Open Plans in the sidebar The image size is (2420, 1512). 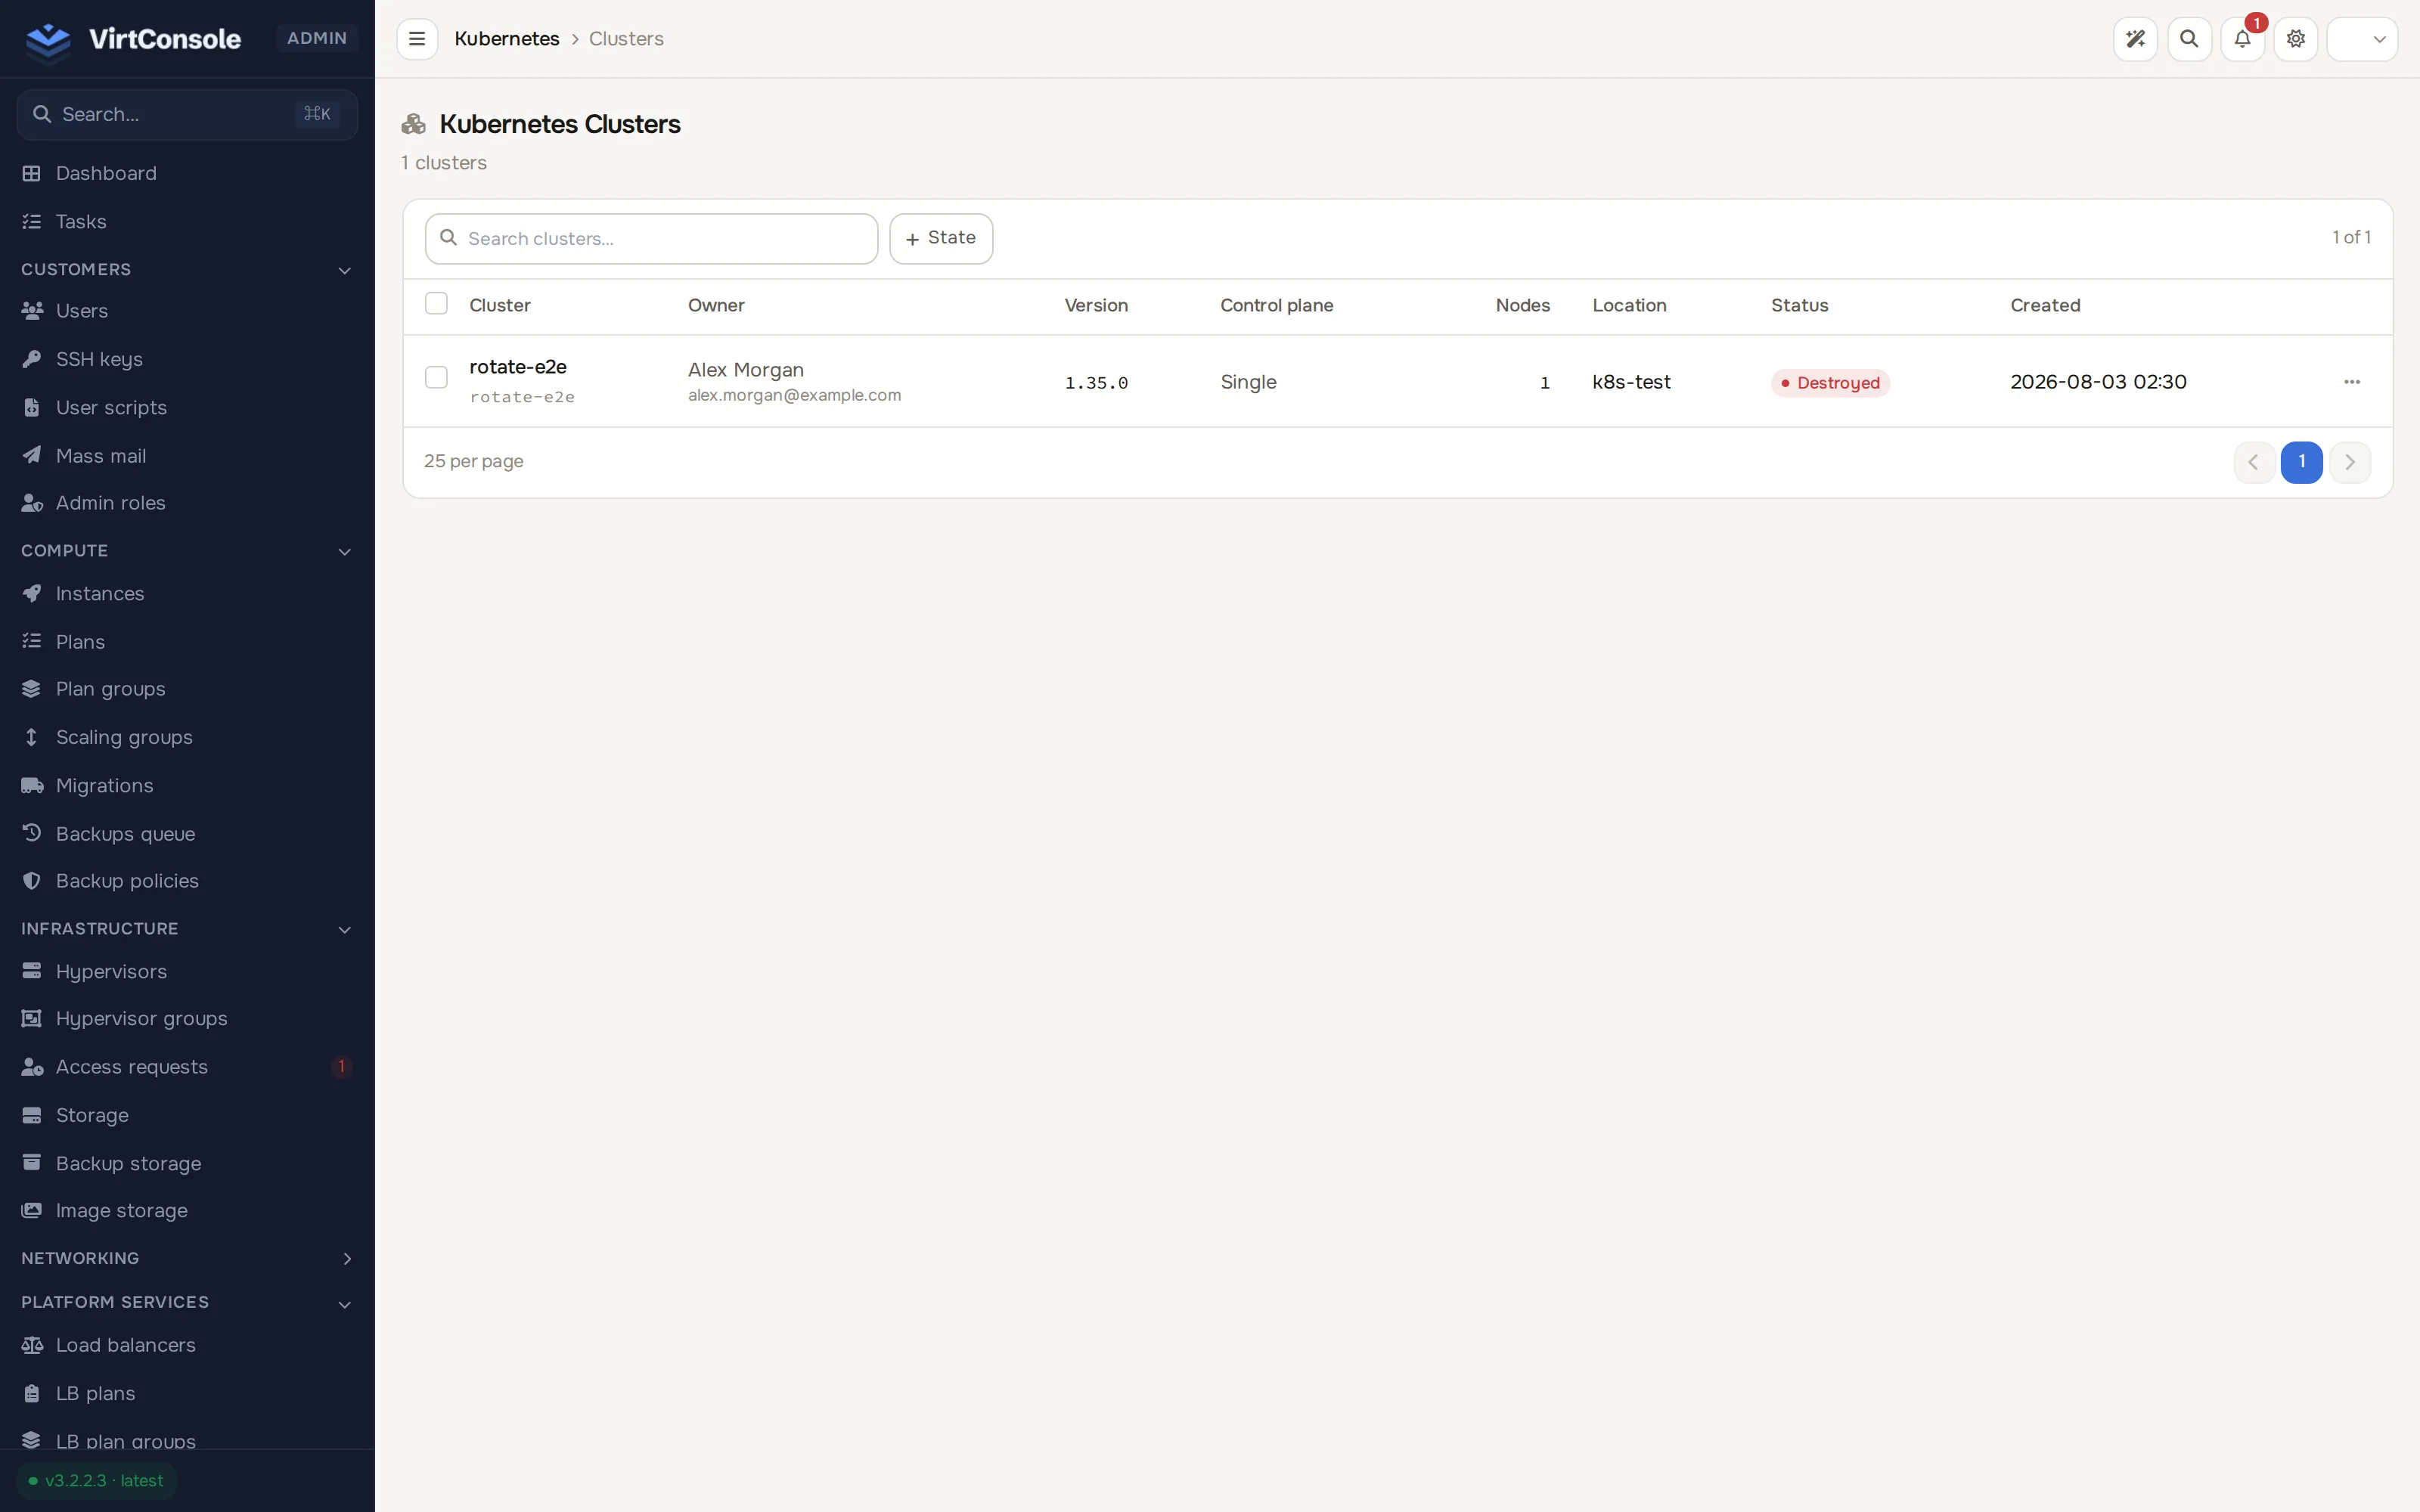pyautogui.click(x=187, y=642)
